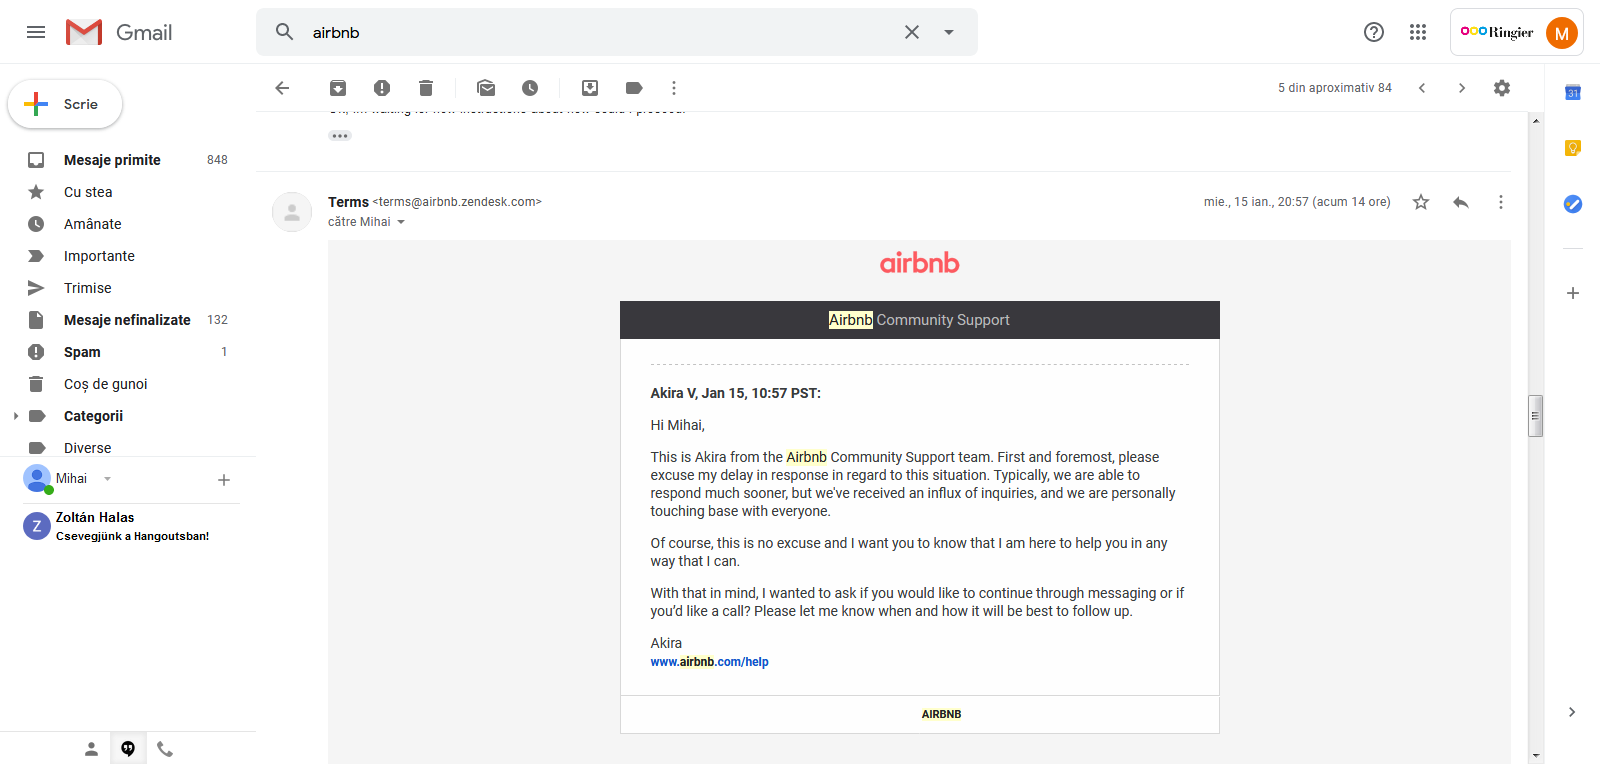Image resolution: width=1600 pixels, height=764 pixels.
Task: Star the email from Terms
Action: [1421, 202]
